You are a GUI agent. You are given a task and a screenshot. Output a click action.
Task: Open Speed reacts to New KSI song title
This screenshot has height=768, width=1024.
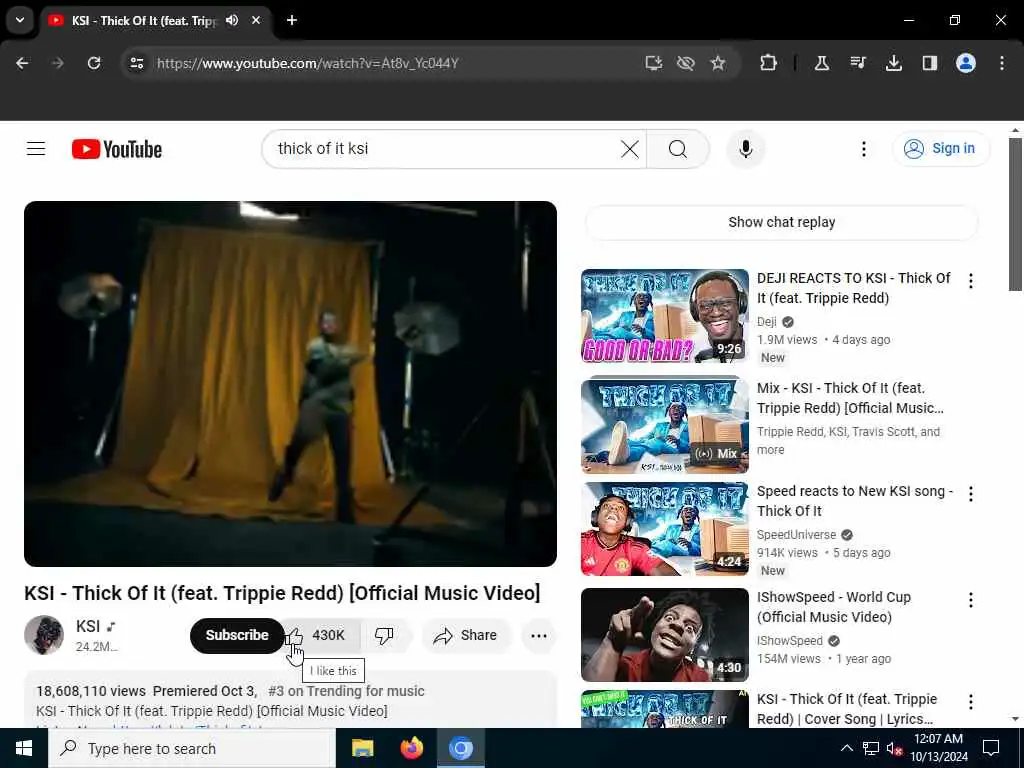(x=855, y=501)
